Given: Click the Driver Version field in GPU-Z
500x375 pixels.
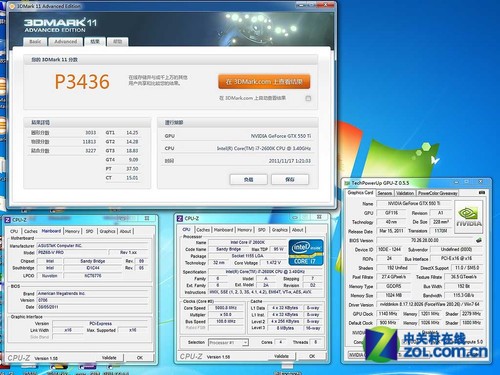Looking at the screenshot, I should click(x=429, y=304).
